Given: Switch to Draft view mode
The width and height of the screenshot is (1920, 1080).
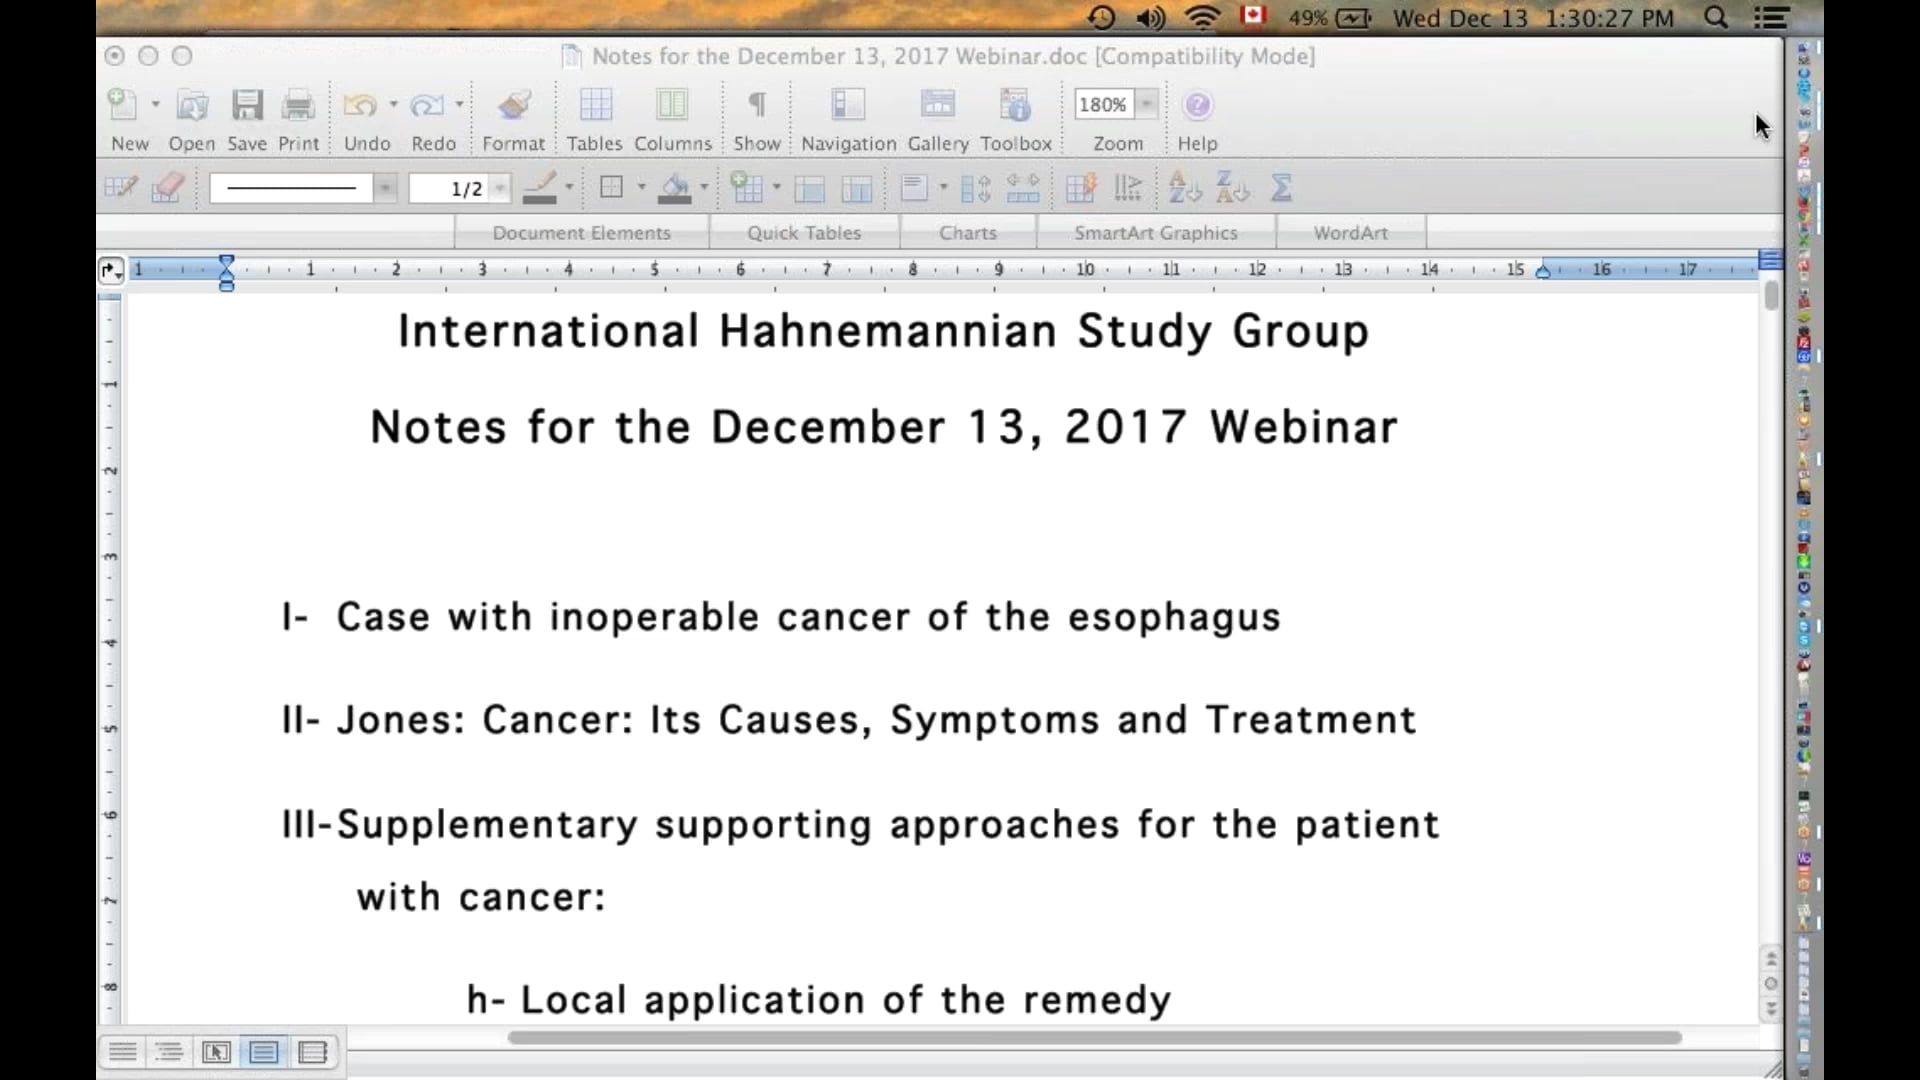Looking at the screenshot, I should (x=123, y=1052).
